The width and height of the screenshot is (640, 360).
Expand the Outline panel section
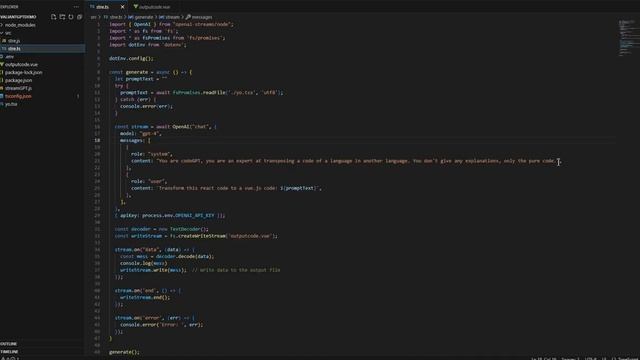click(x=9, y=344)
